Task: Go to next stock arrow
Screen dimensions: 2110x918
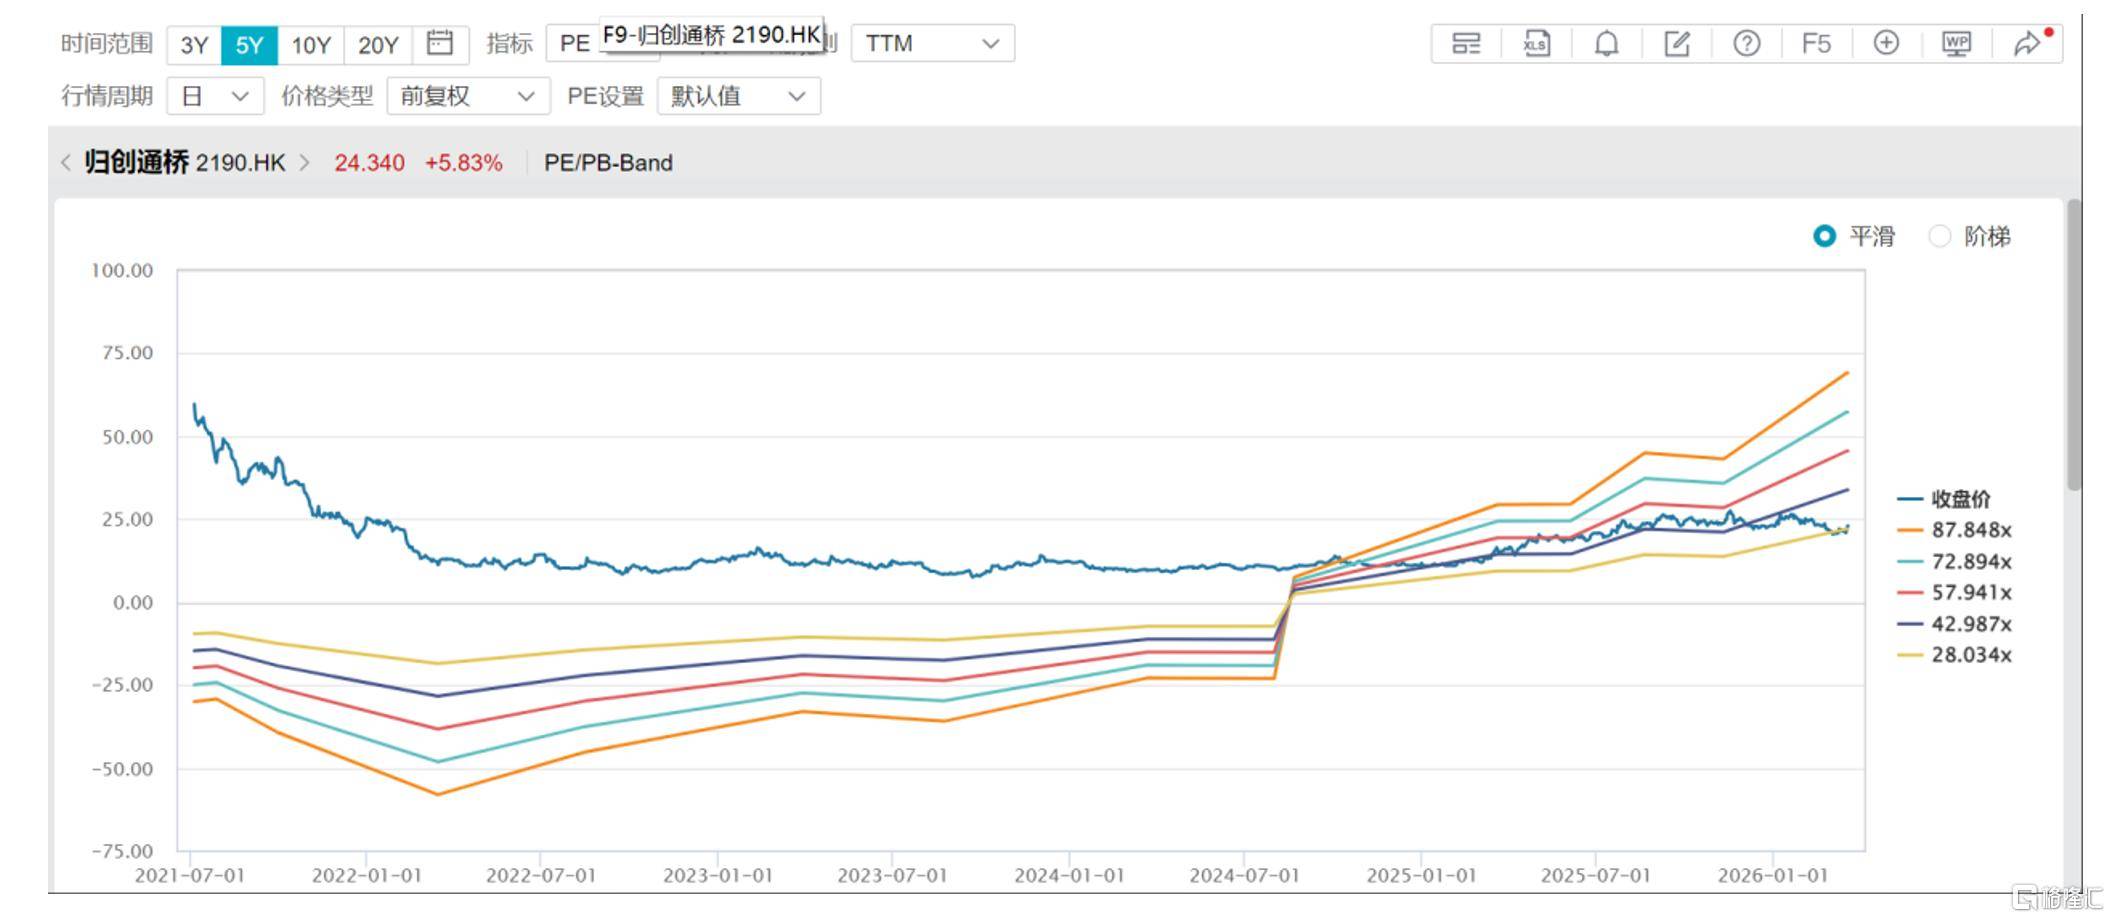Action: pyautogui.click(x=304, y=163)
